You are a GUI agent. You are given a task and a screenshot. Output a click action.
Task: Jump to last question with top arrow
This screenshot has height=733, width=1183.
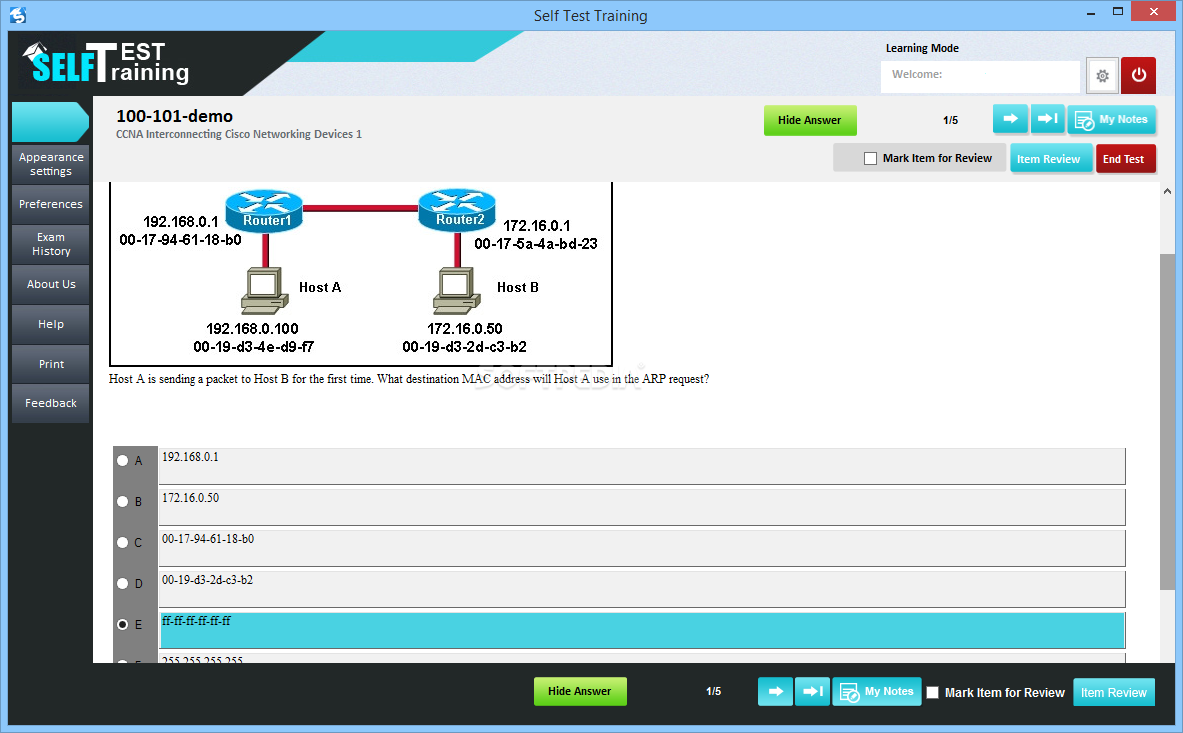1047,119
